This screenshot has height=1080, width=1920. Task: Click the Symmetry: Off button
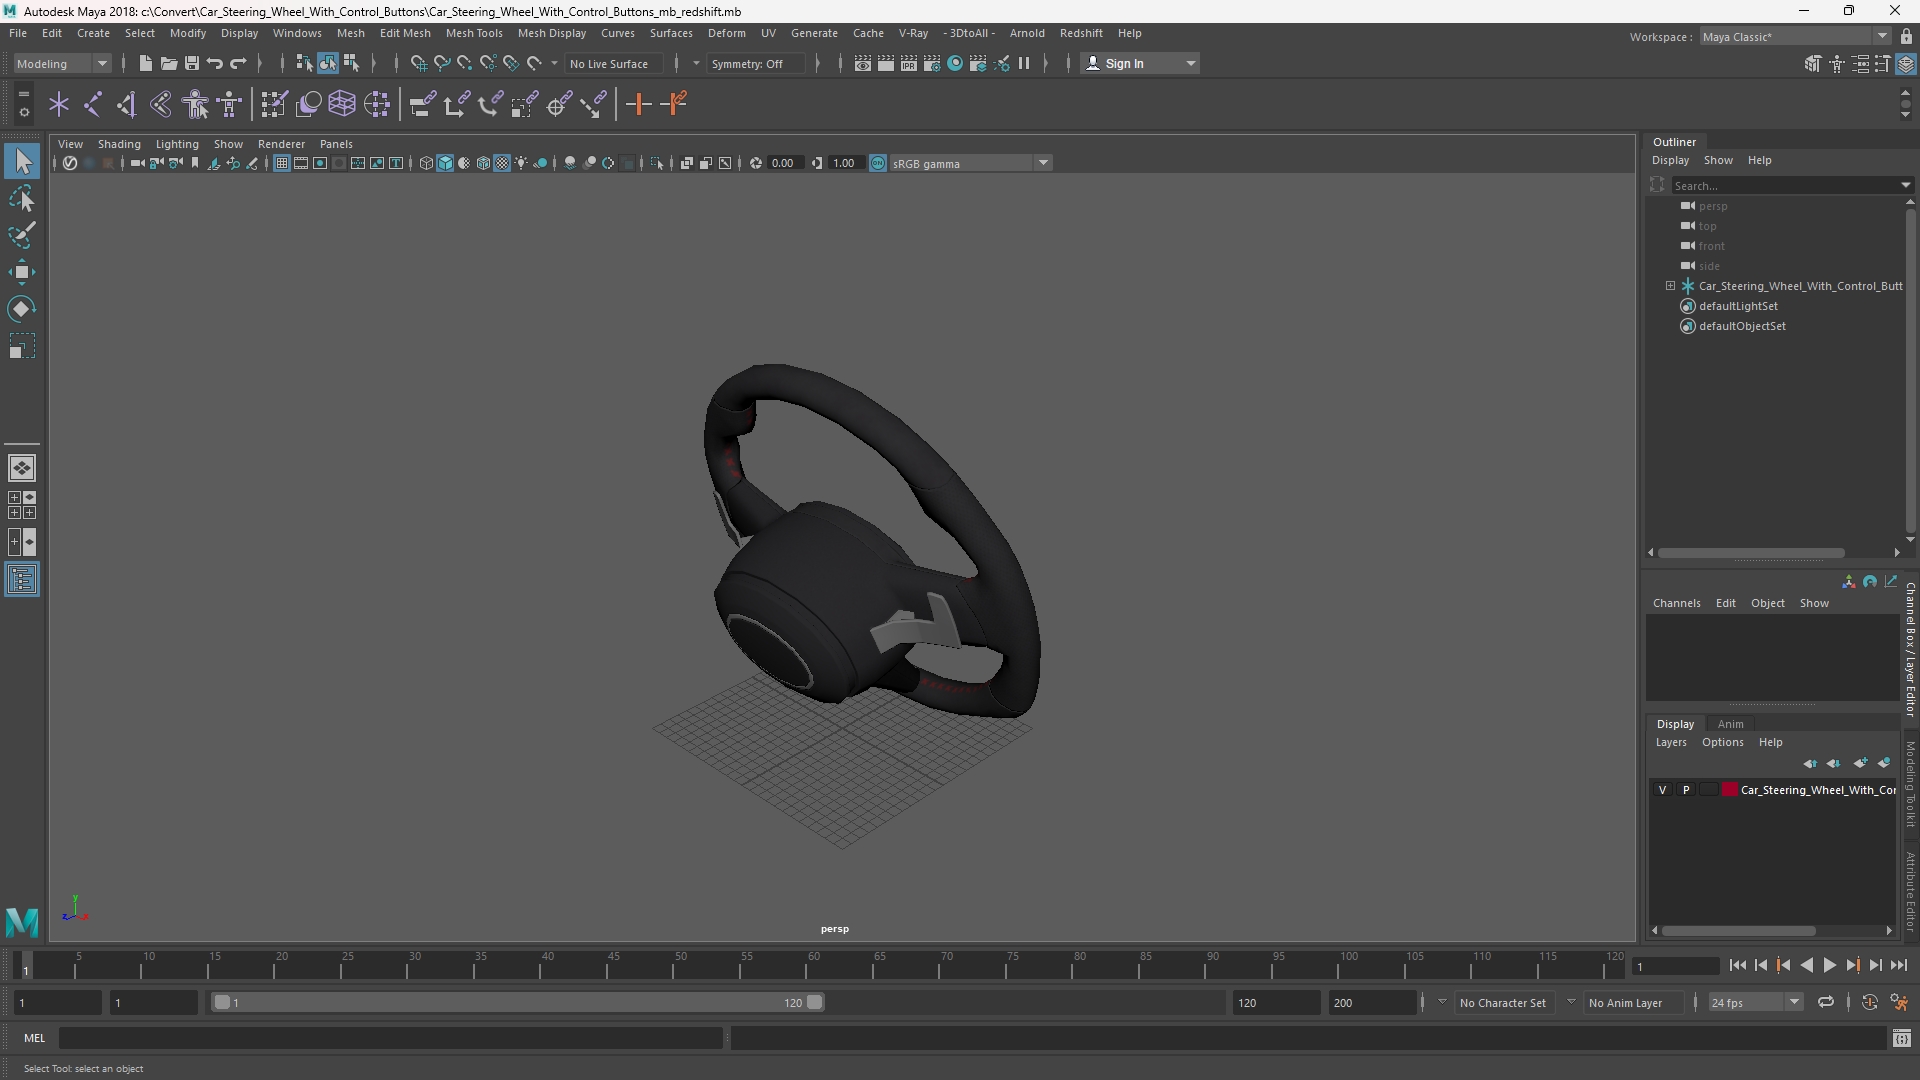pyautogui.click(x=747, y=64)
